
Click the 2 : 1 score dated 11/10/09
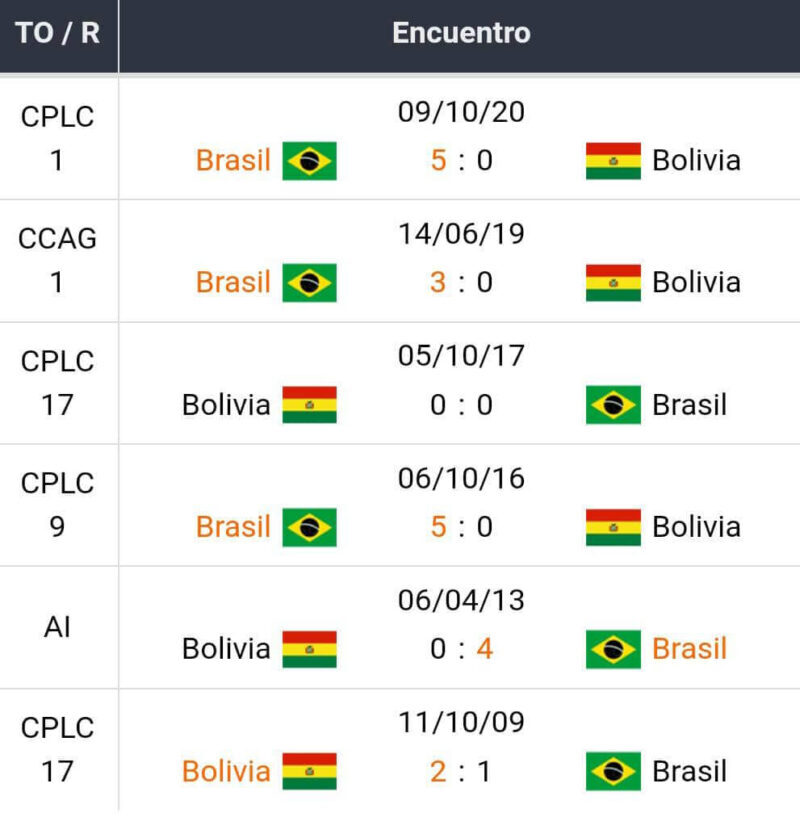point(461,771)
